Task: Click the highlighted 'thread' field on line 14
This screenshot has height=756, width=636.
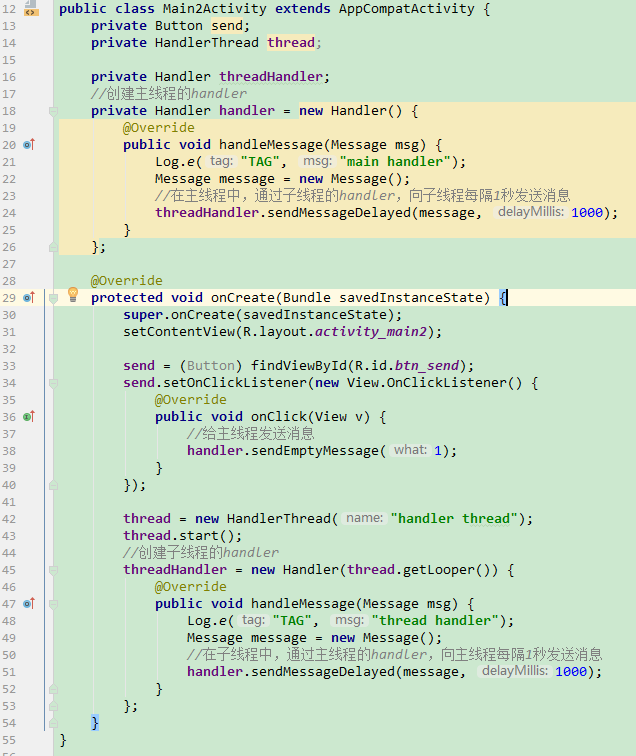Action: click(x=291, y=42)
